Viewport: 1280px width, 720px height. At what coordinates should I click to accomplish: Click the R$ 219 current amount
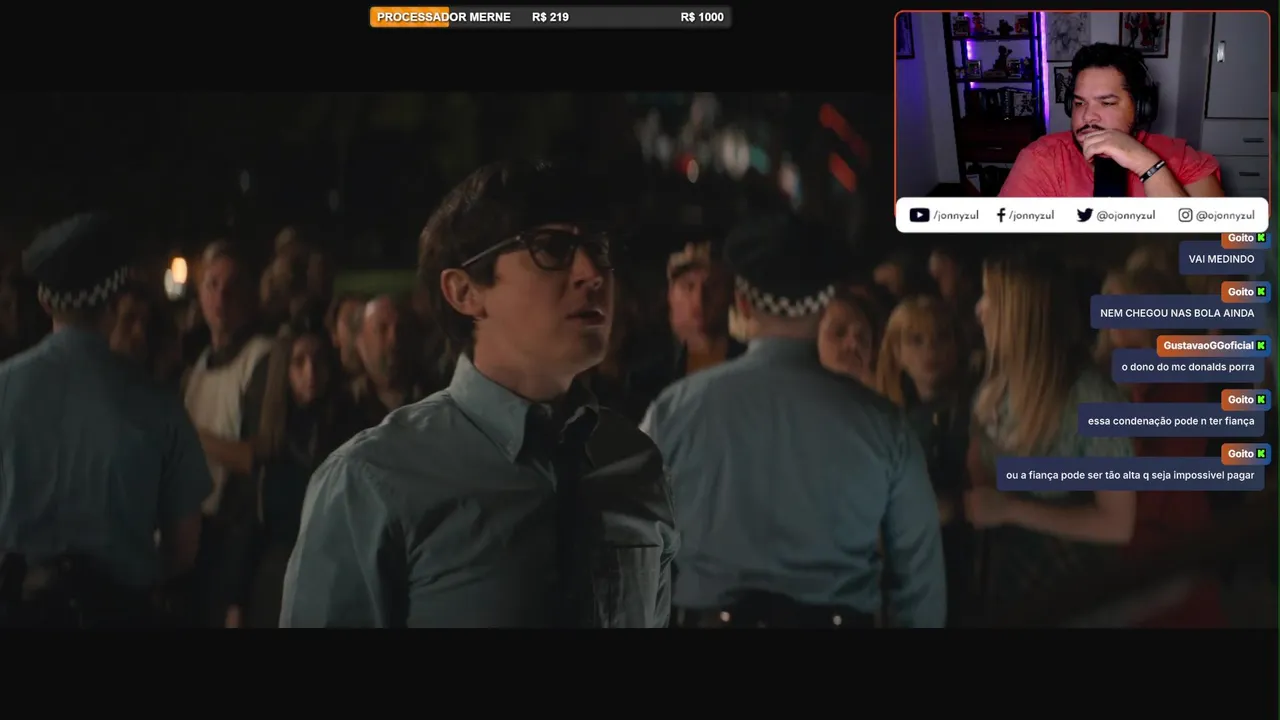(550, 17)
